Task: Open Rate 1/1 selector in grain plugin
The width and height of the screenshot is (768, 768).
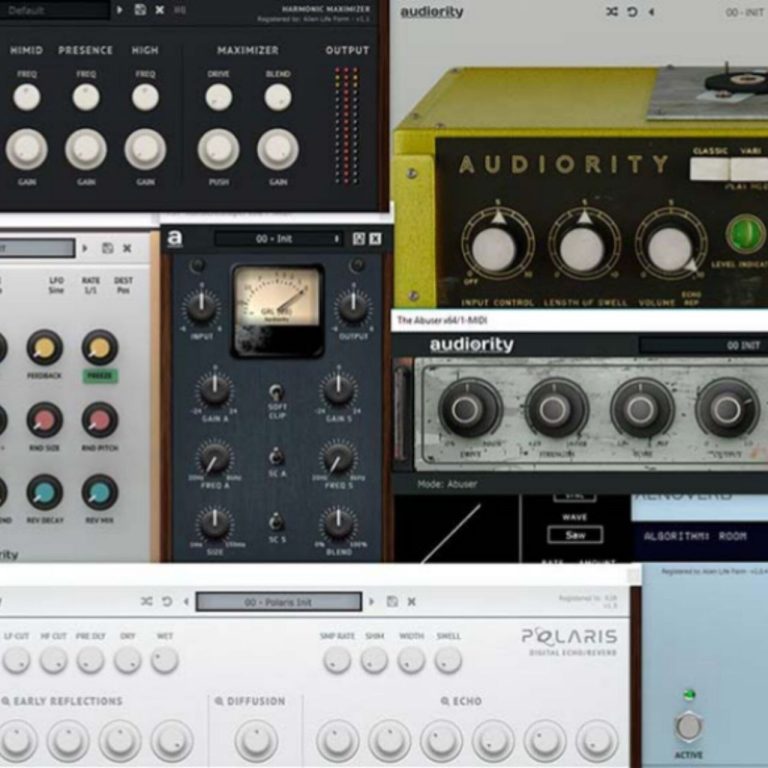Action: 91,285
